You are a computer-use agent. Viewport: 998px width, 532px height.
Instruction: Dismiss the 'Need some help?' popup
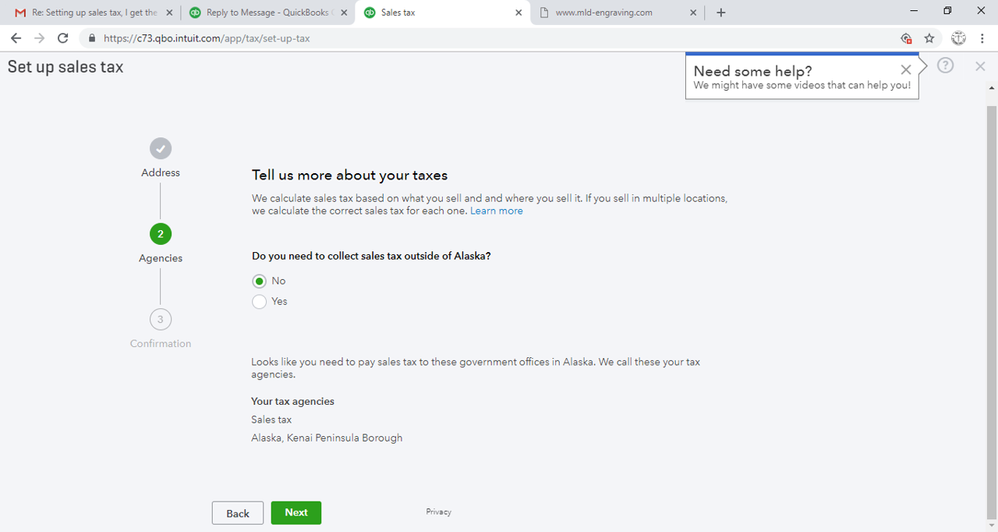tap(905, 70)
